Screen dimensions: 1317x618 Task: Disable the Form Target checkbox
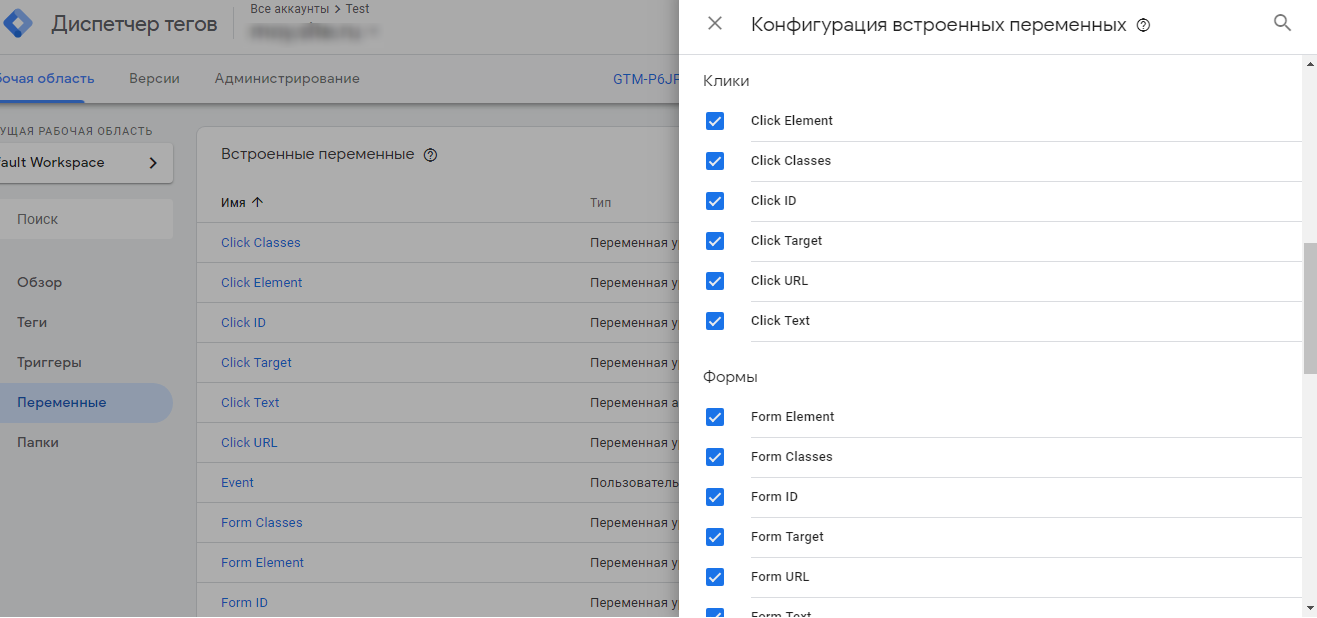click(715, 537)
